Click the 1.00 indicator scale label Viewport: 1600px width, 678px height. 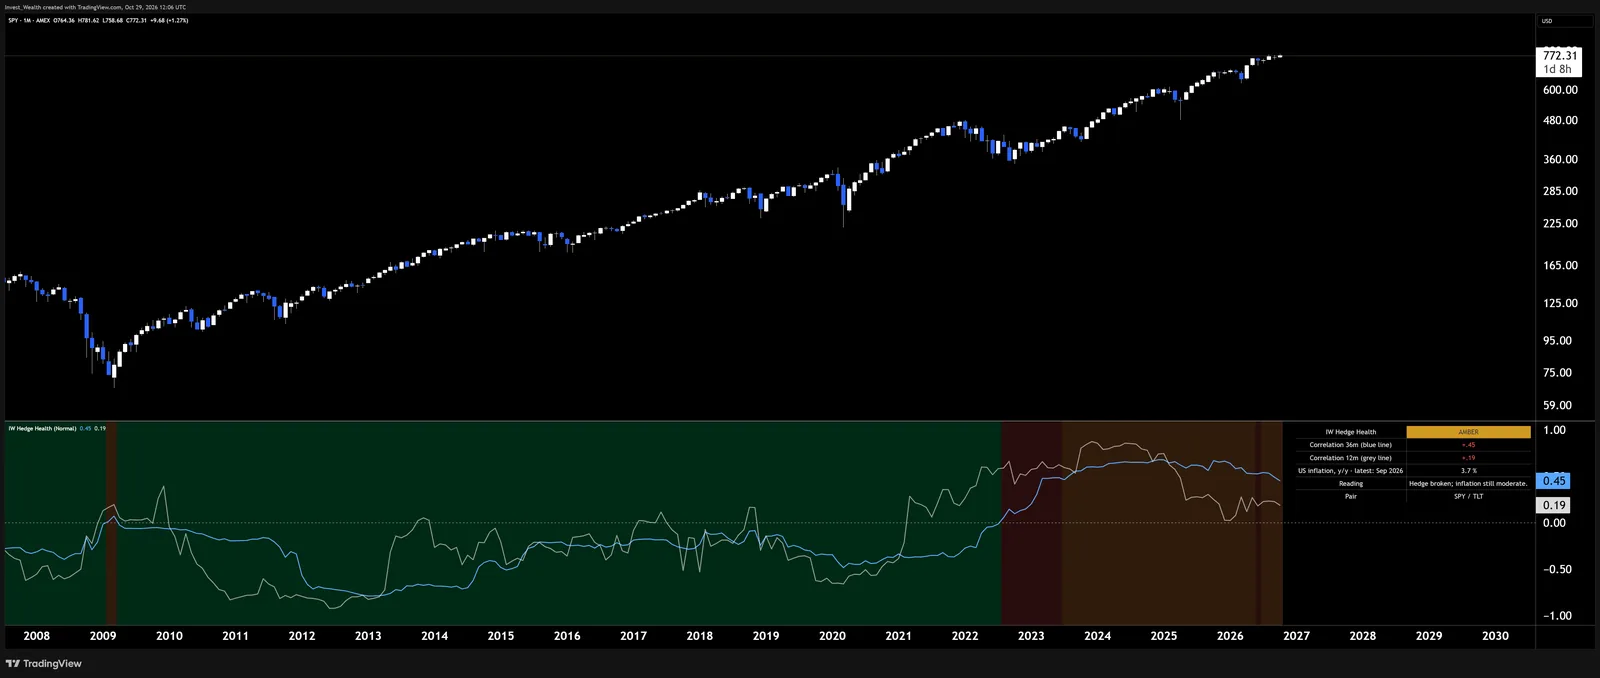pos(1554,430)
